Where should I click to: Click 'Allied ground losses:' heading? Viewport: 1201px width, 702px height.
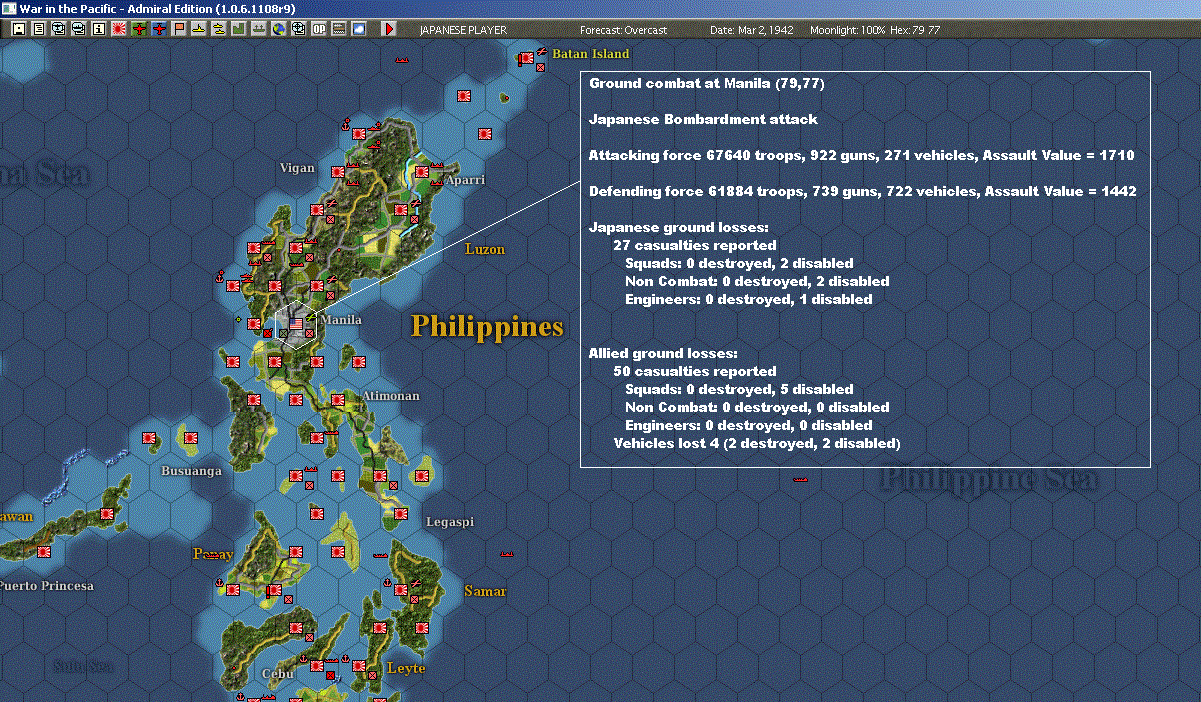click(x=663, y=353)
